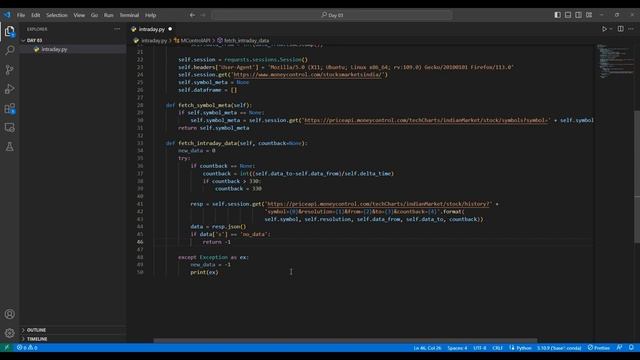This screenshot has width=640, height=360.
Task: Open the priceapi history URL on line 41
Action: point(377,204)
